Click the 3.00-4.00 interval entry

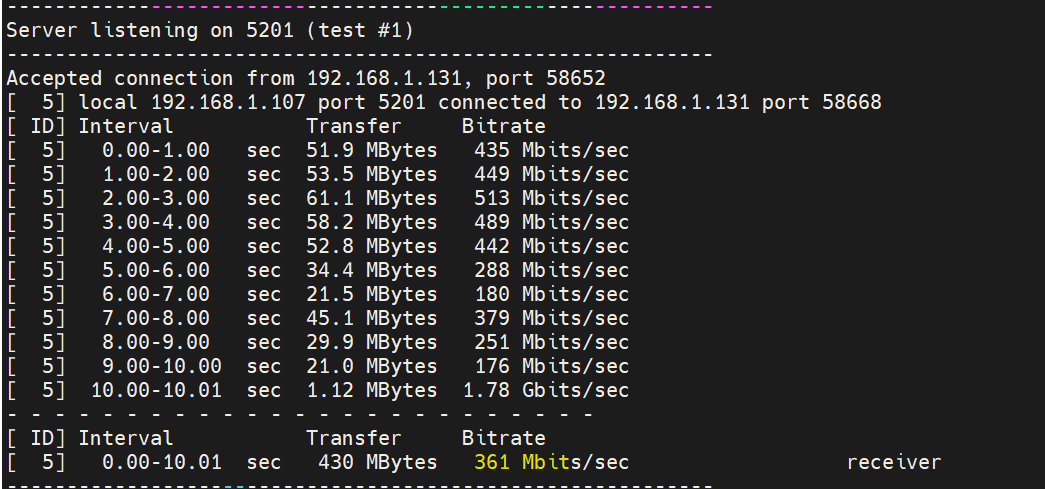156,222
